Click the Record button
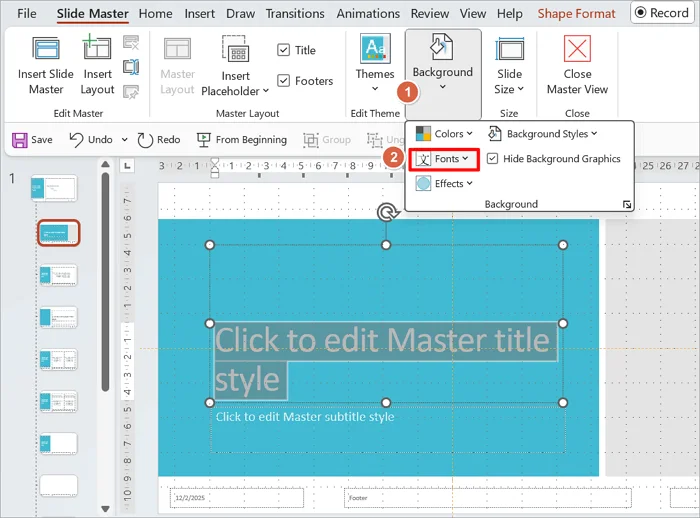This screenshot has height=518, width=700. (662, 13)
